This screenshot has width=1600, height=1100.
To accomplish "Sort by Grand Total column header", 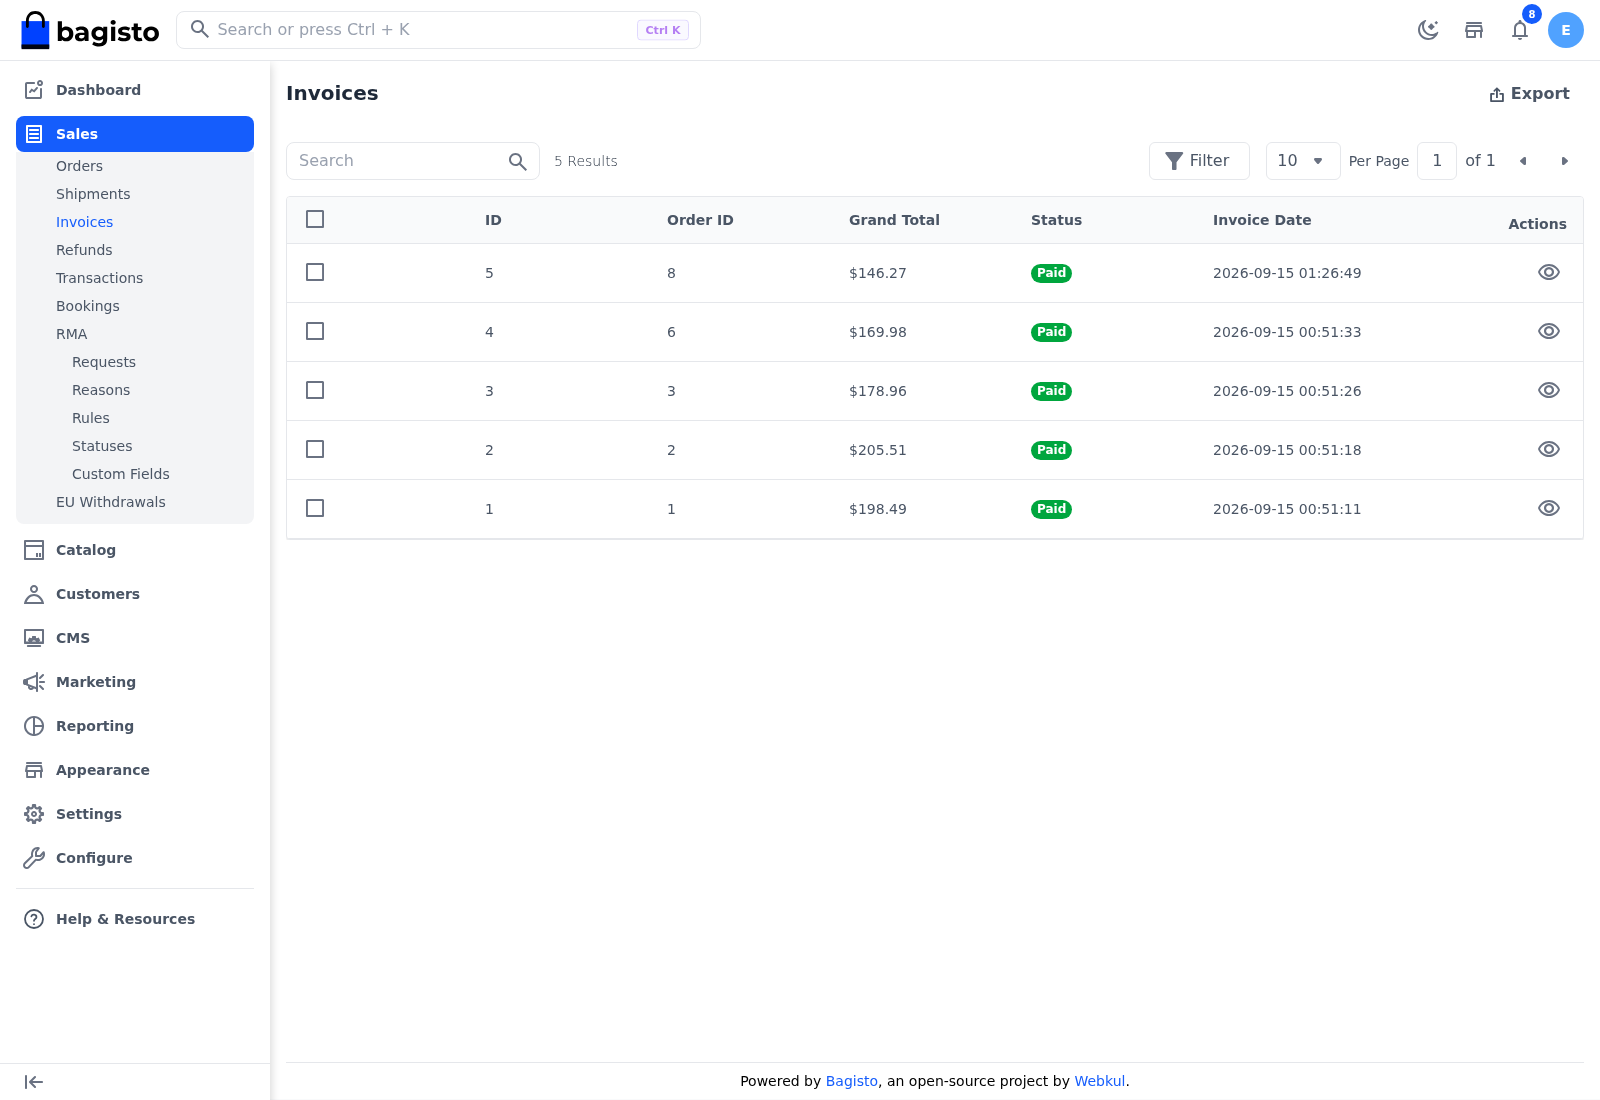I will point(894,220).
